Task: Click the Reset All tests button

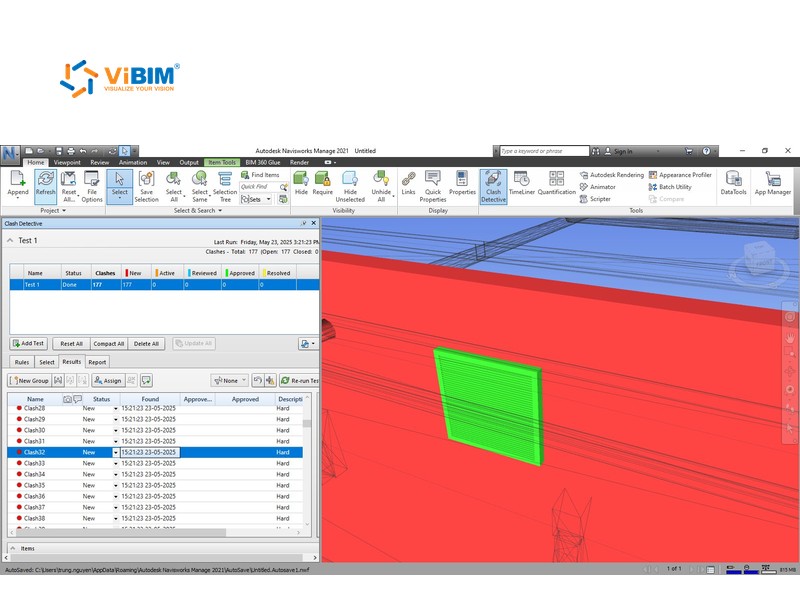Action: 71,343
